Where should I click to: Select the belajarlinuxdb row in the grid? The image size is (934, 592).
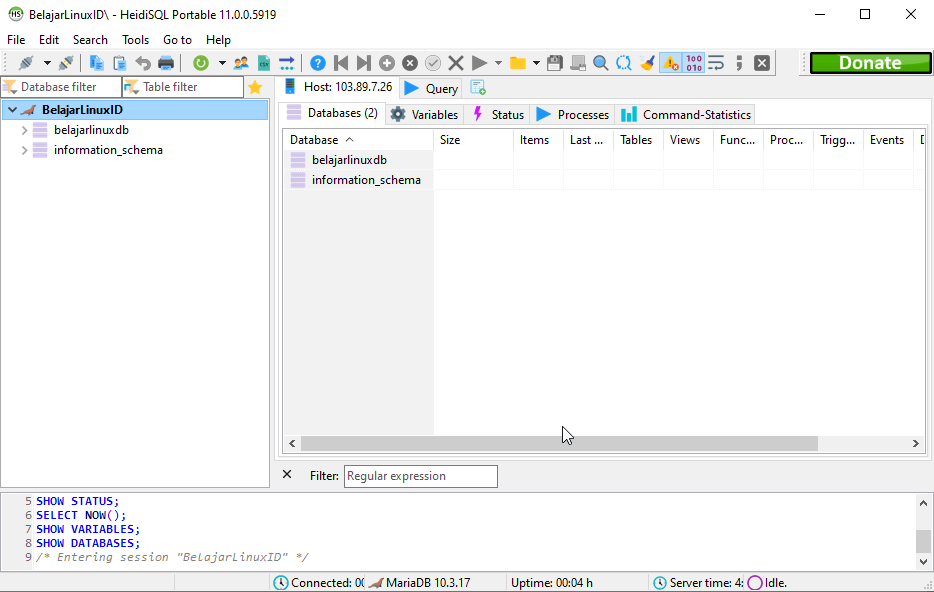(x=603, y=160)
